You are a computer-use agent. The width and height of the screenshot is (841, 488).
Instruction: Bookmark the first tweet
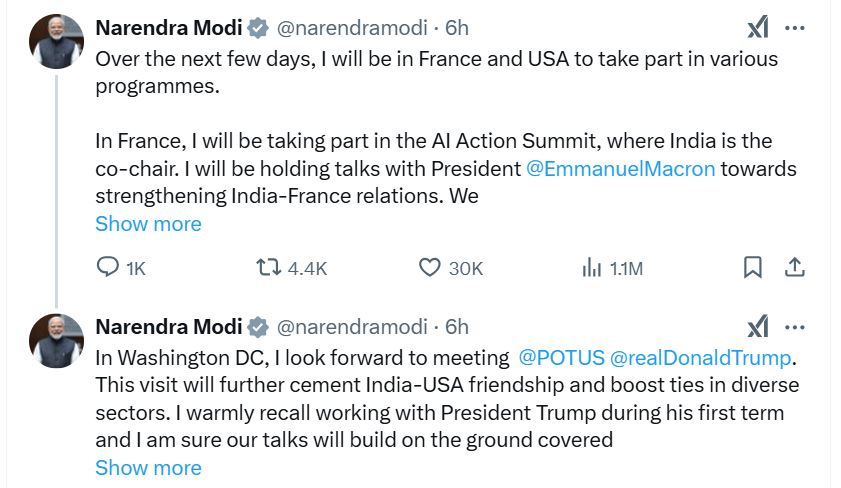[752, 268]
